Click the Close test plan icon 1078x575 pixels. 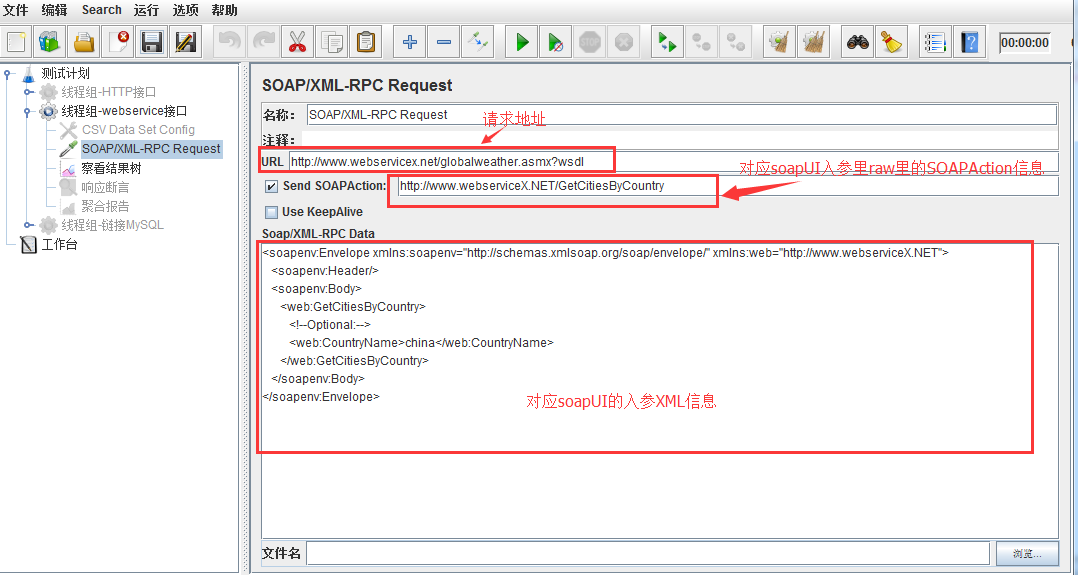click(x=118, y=43)
